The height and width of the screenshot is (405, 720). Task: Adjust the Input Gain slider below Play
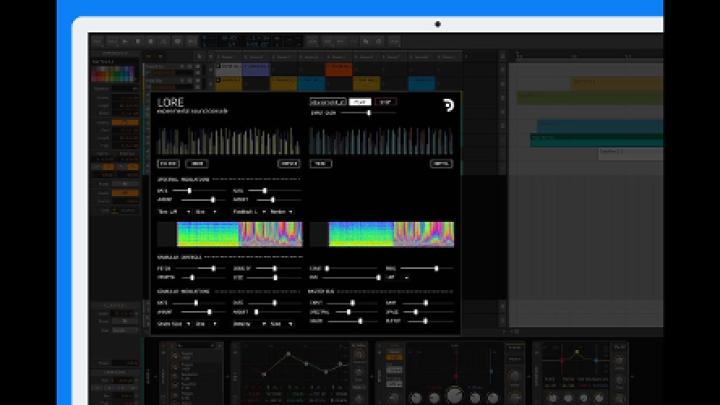368,112
